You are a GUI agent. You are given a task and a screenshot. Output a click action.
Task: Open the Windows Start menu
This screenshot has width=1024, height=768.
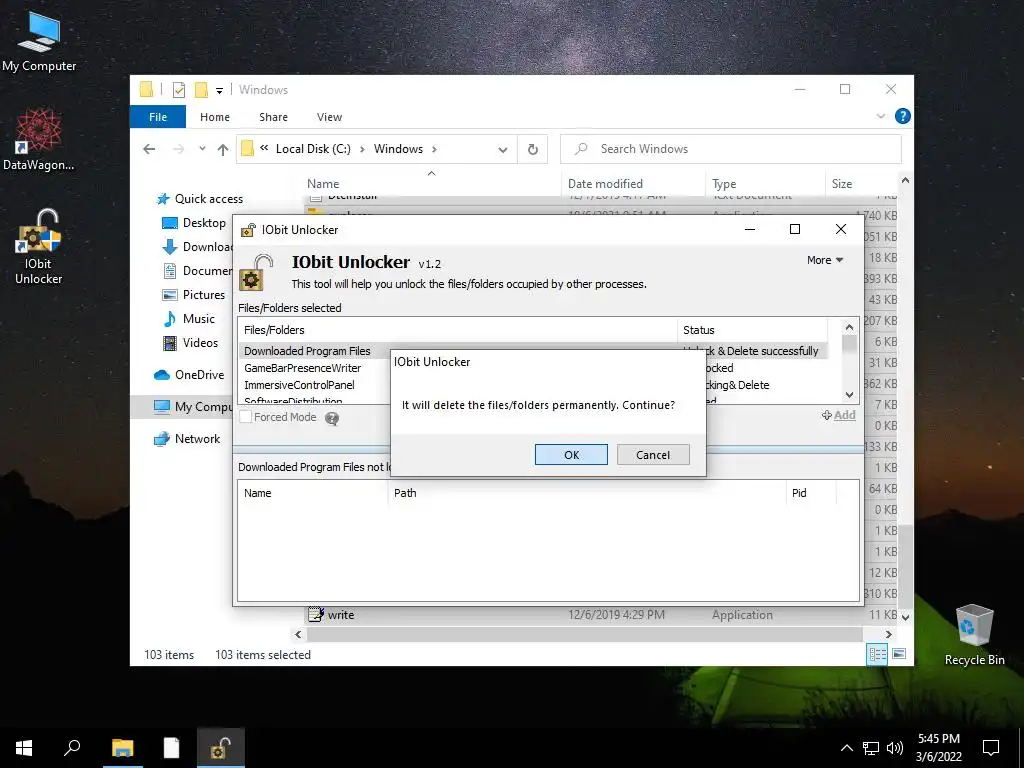pyautogui.click(x=24, y=748)
